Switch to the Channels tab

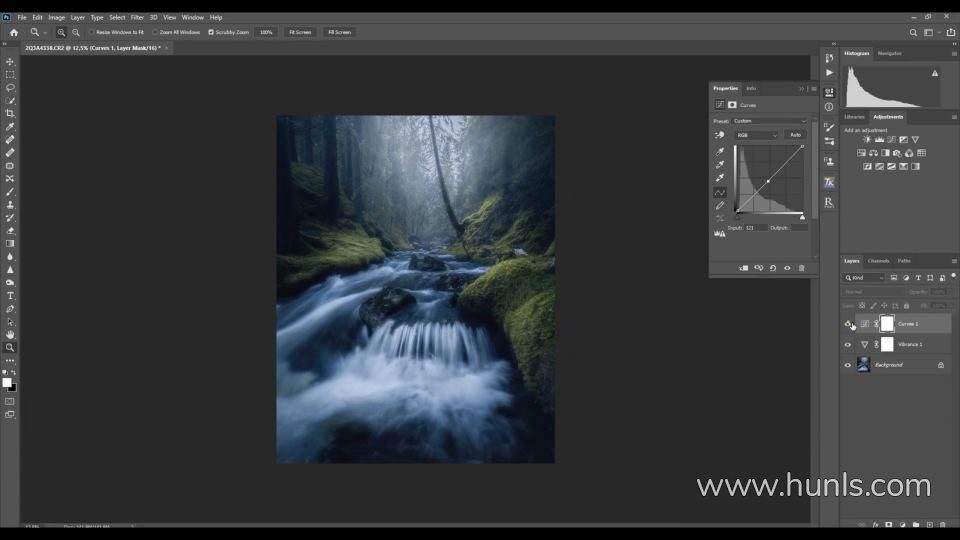pos(878,261)
